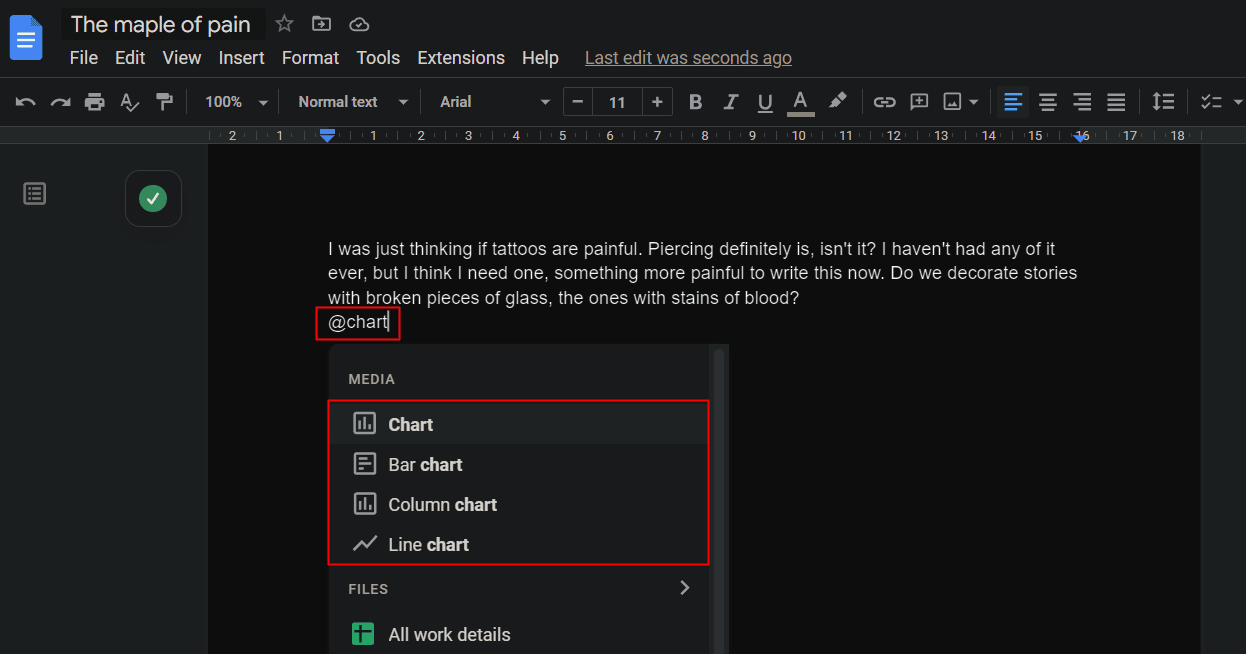The width and height of the screenshot is (1246, 654).
Task: Open the File menu
Action: [84, 58]
